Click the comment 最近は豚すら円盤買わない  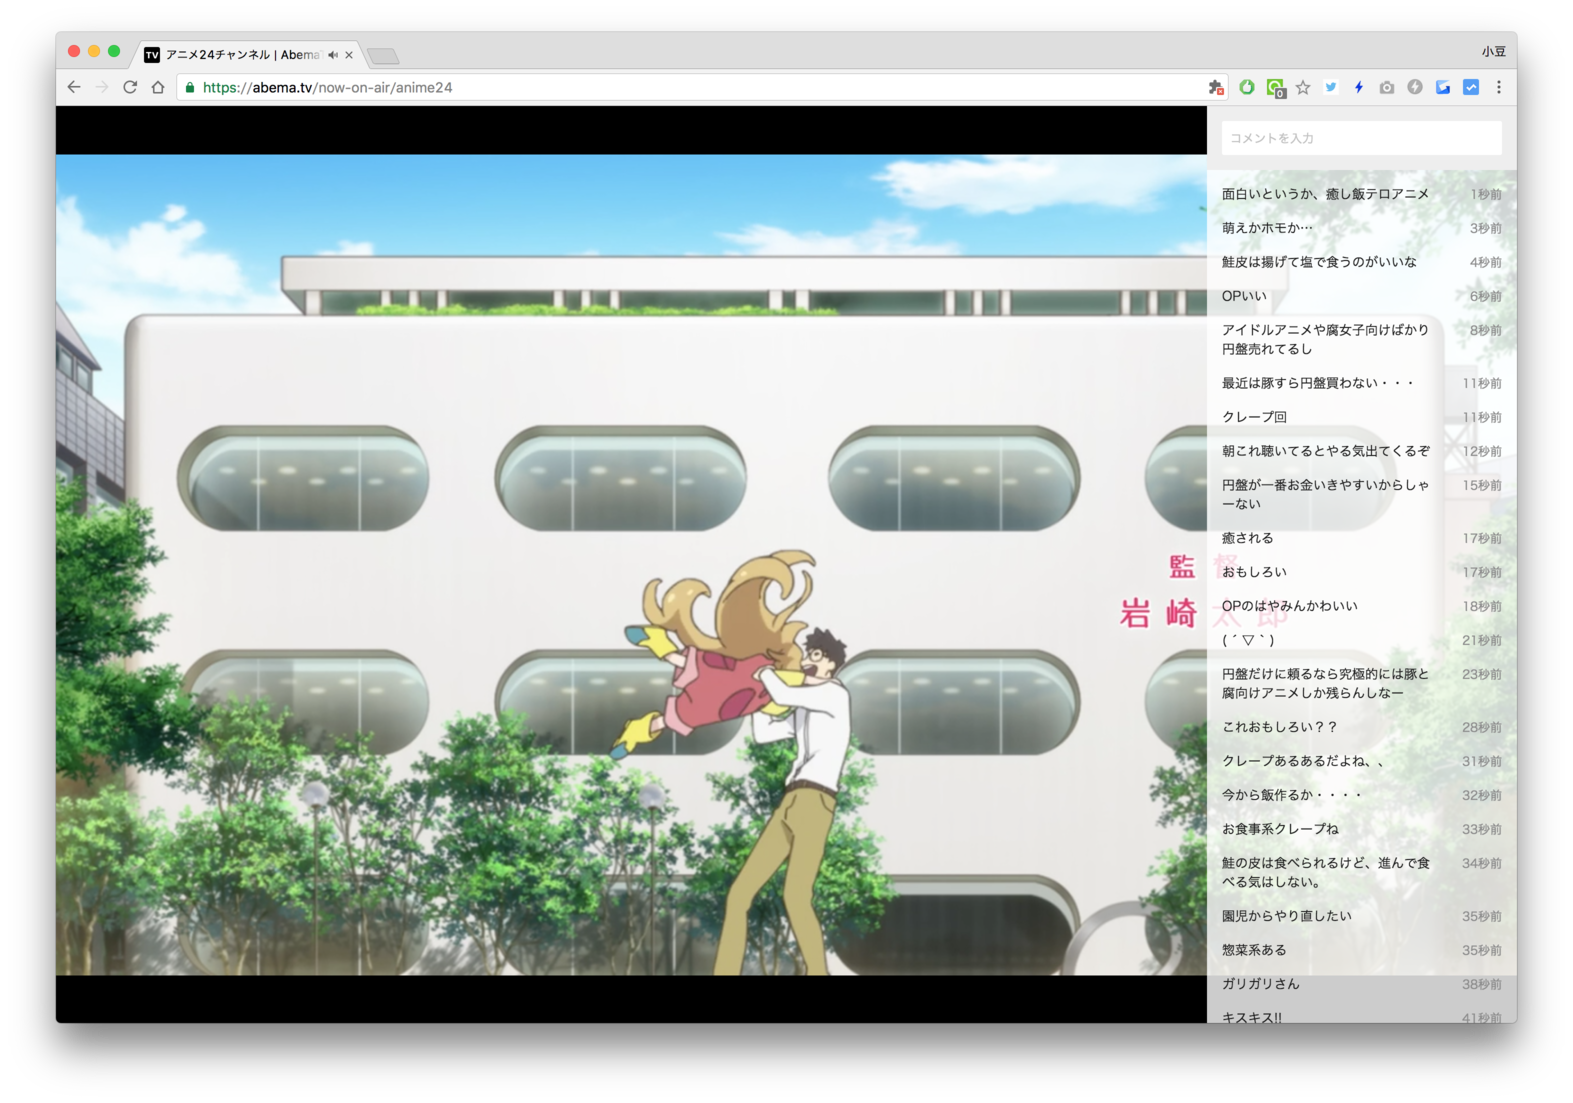pos(1318,383)
